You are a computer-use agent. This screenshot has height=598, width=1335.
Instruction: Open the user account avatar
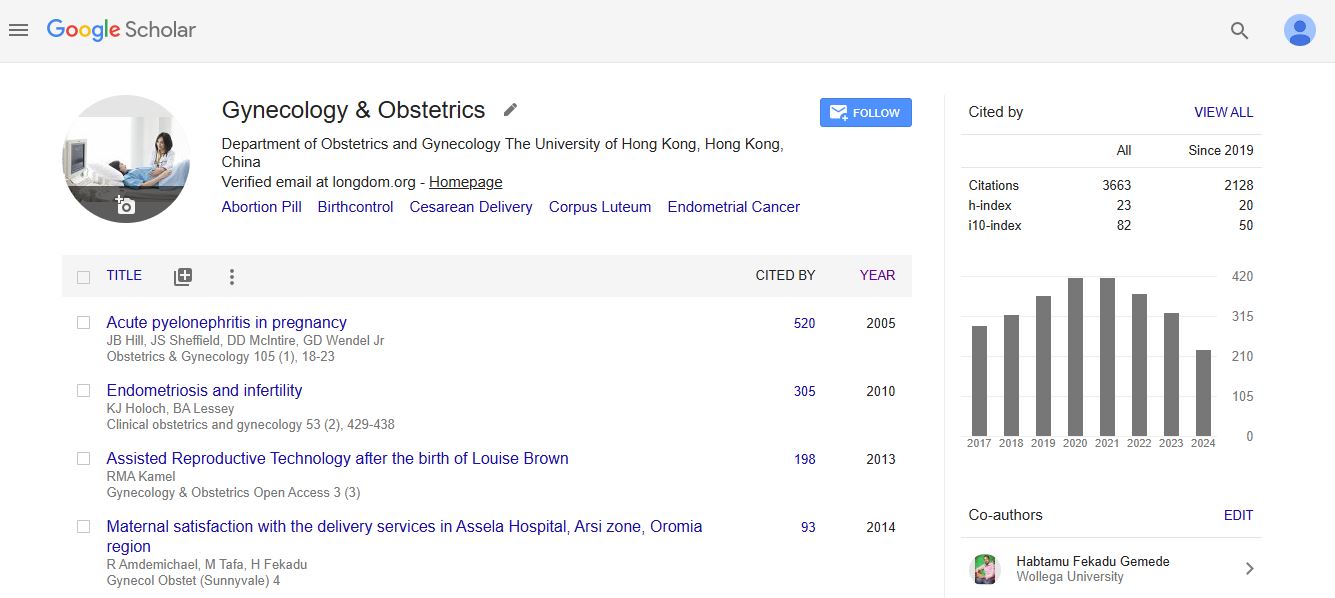coord(1299,31)
